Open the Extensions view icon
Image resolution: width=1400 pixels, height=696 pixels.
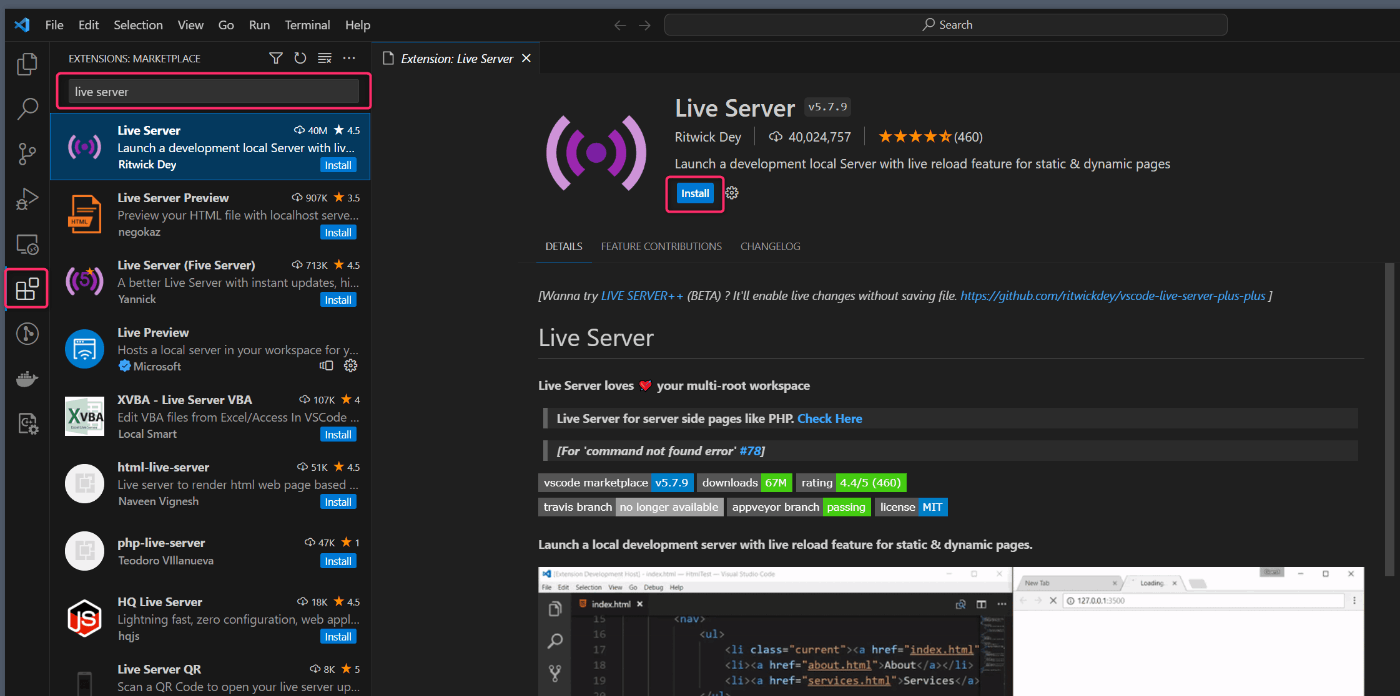coord(27,290)
